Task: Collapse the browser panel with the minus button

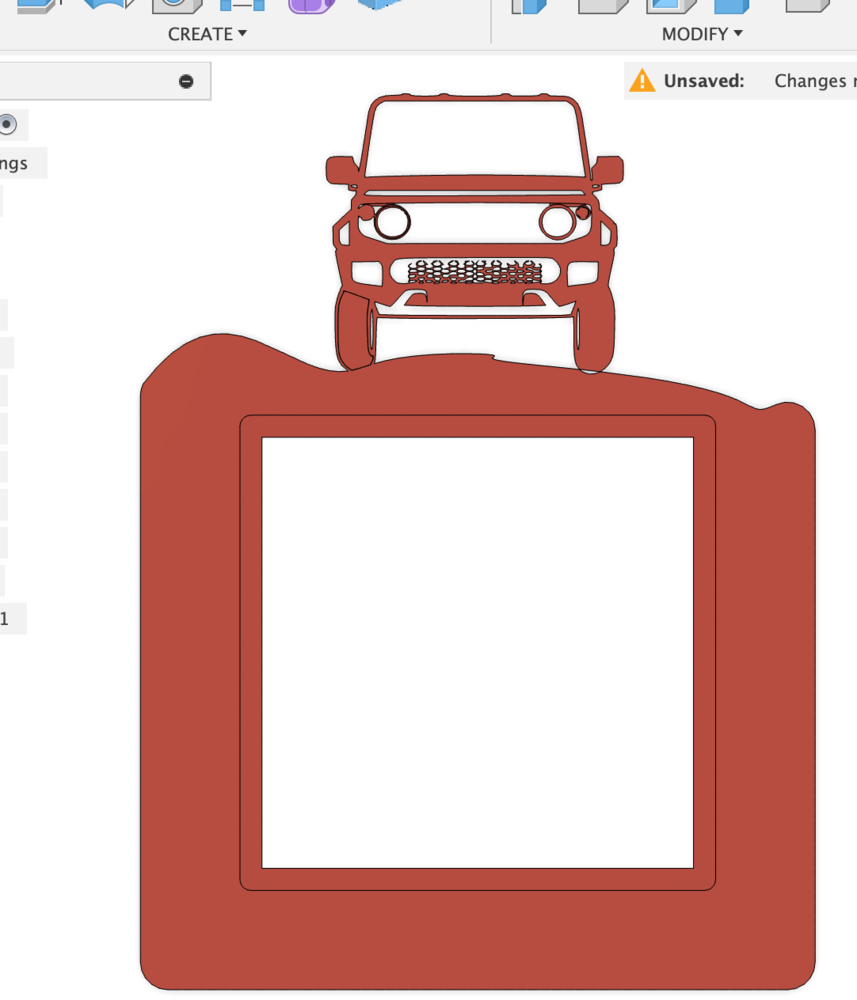Action: coord(186,82)
